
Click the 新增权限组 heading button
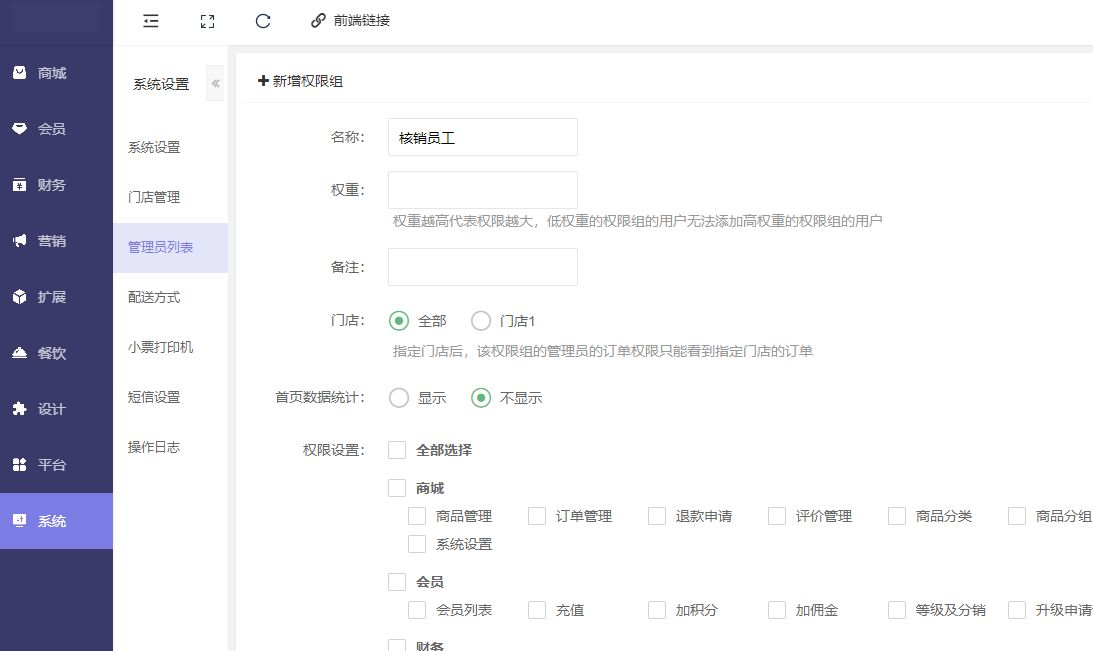301,81
